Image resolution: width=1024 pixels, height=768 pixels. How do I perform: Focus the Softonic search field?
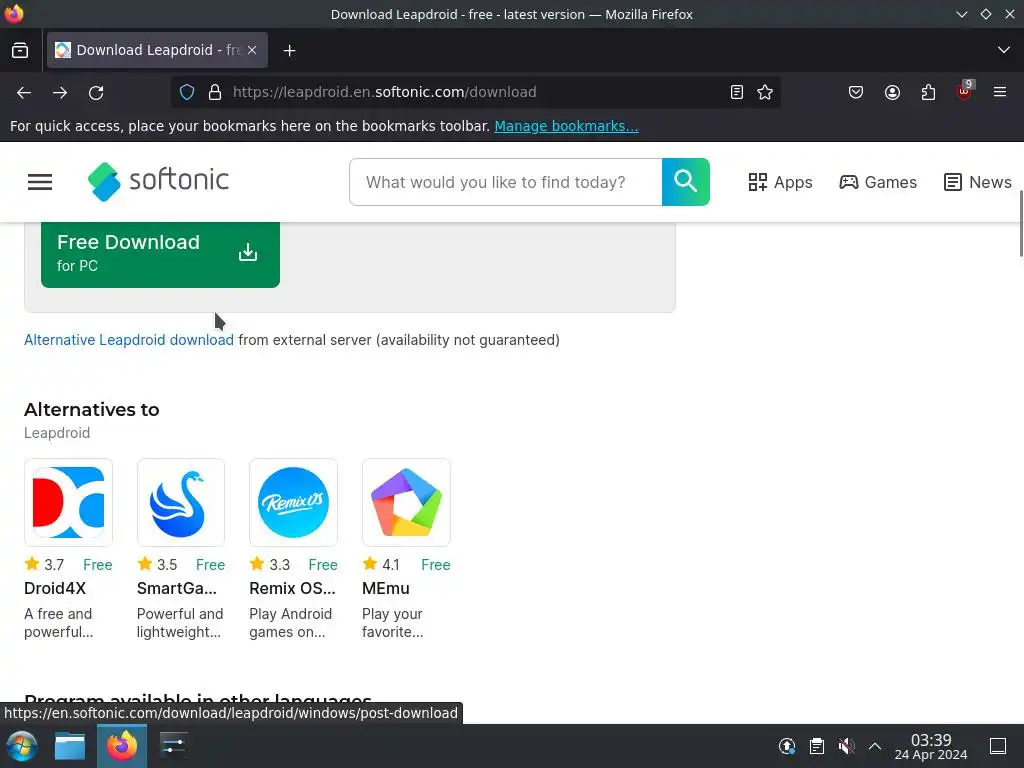coord(505,182)
